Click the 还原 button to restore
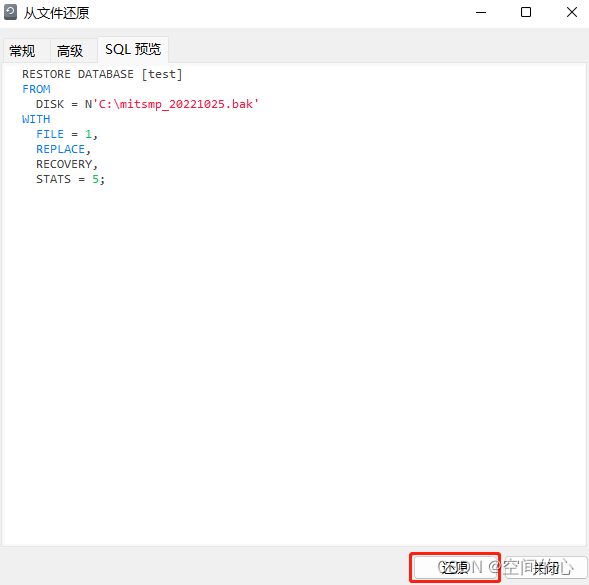This screenshot has width=589, height=585. pyautogui.click(x=455, y=567)
